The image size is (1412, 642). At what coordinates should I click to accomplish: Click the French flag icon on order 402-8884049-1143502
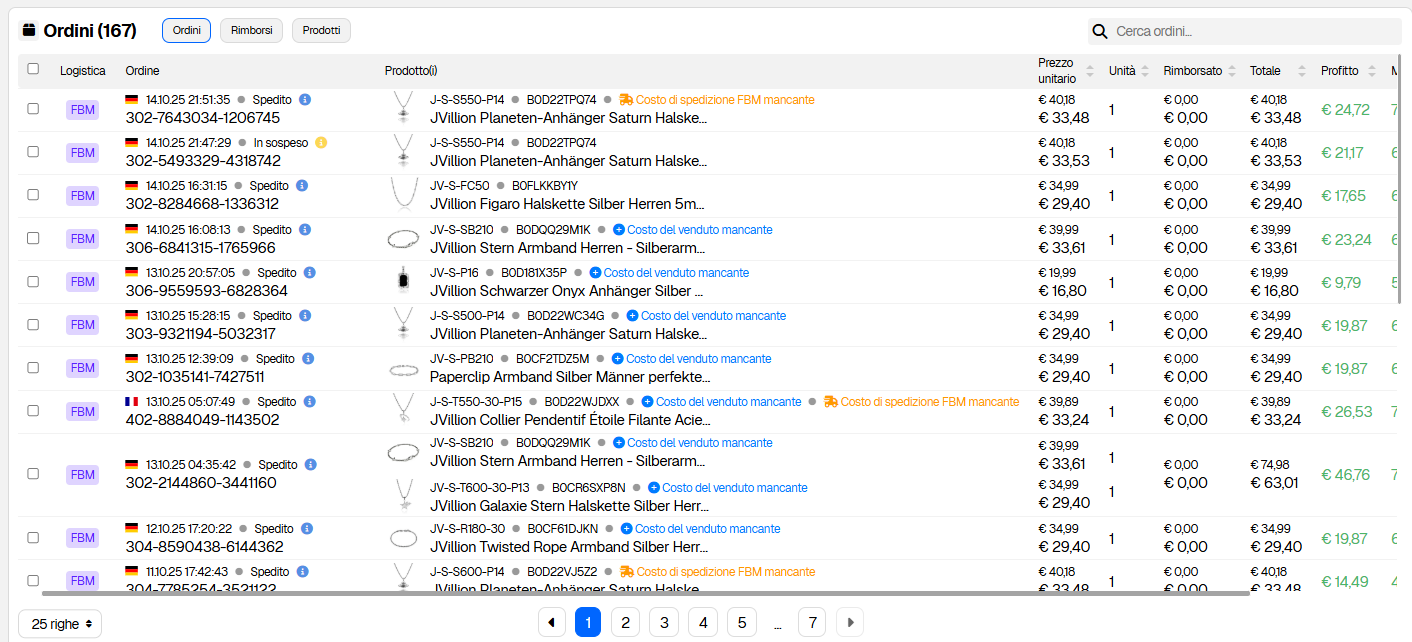pos(131,402)
